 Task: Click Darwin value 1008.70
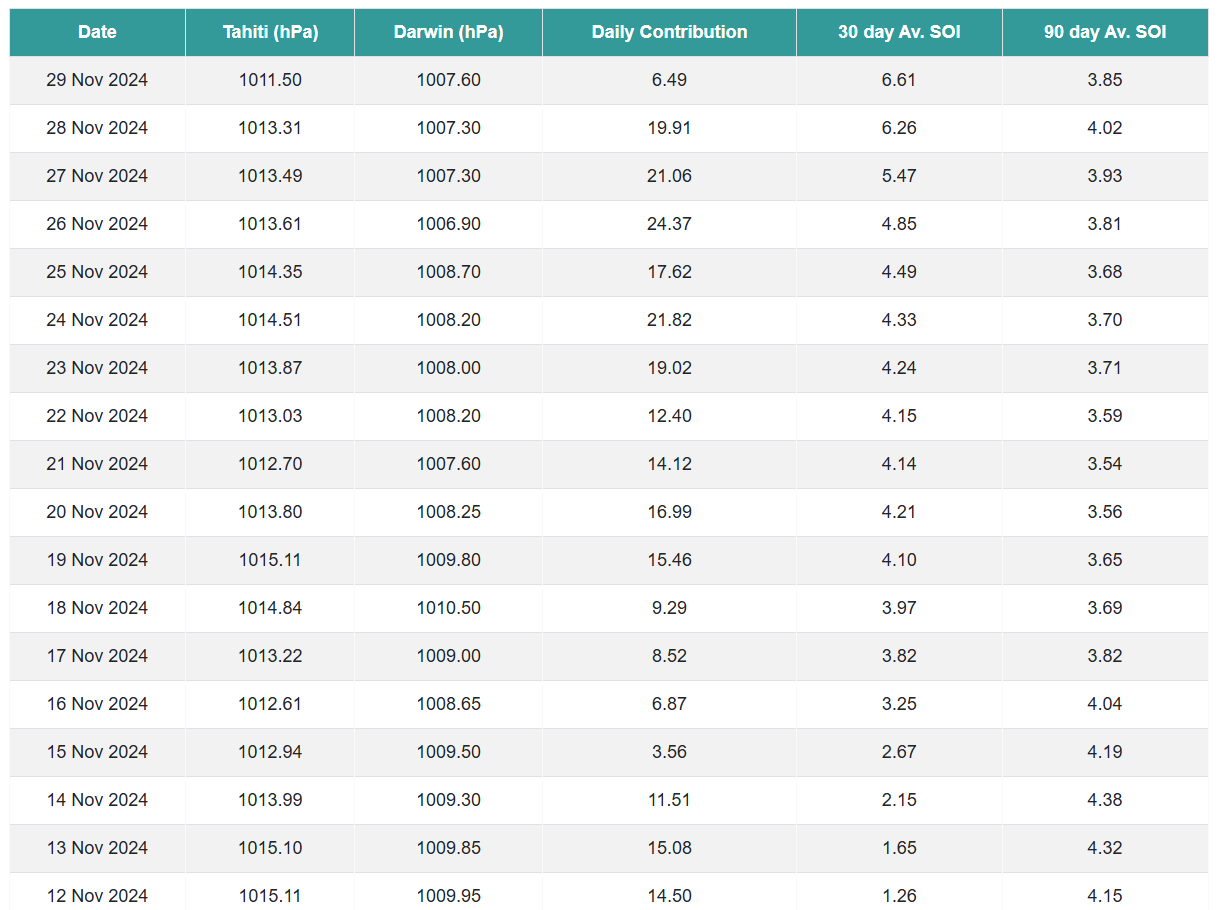449,272
